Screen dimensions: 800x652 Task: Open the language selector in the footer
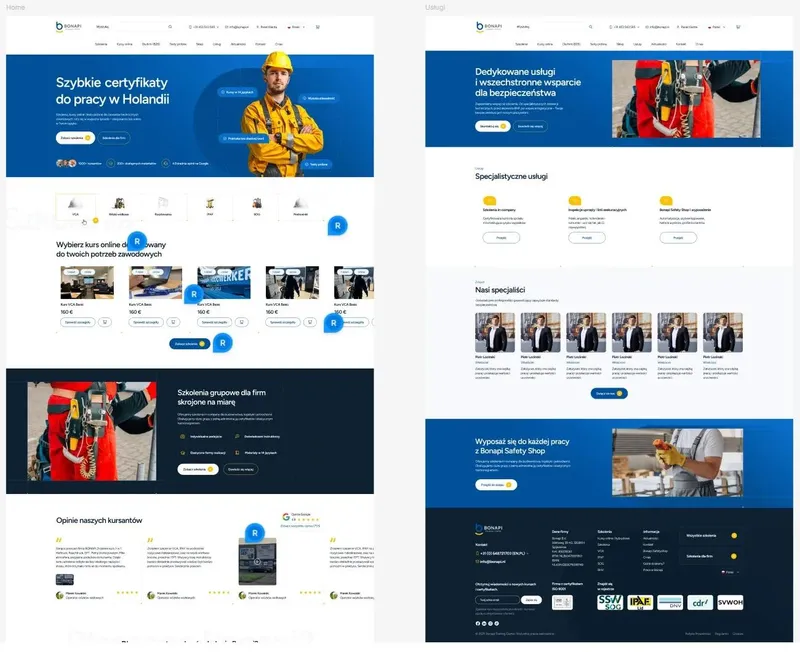(x=730, y=572)
